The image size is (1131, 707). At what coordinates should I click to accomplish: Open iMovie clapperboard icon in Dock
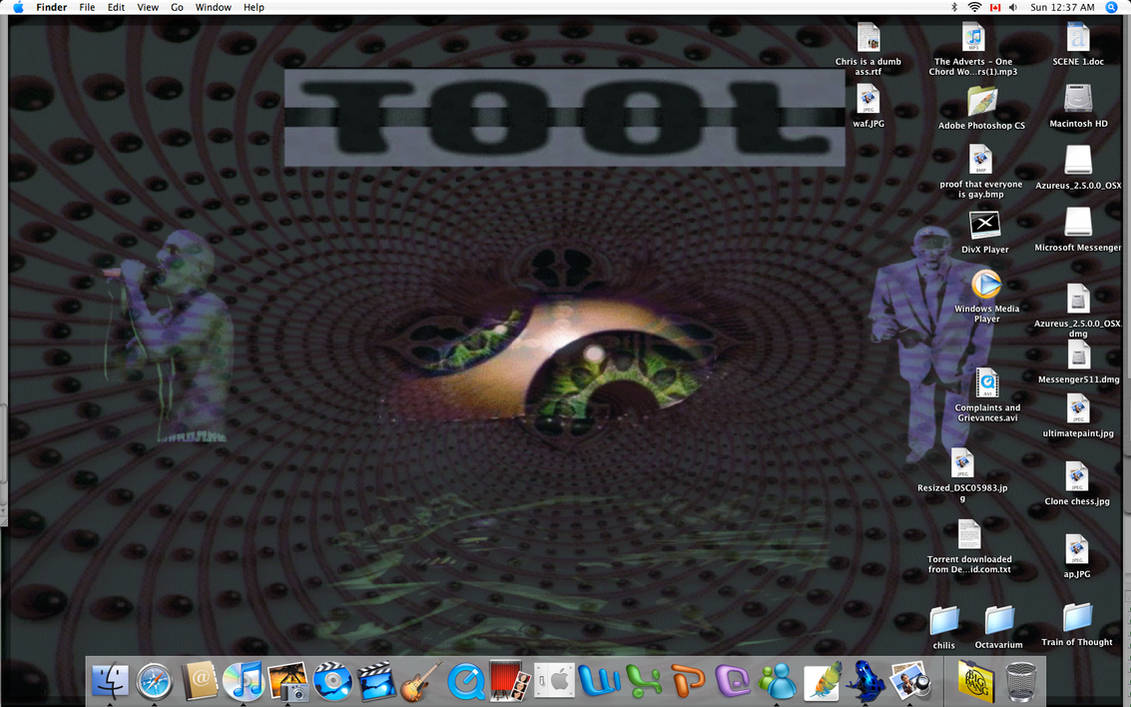coord(377,681)
